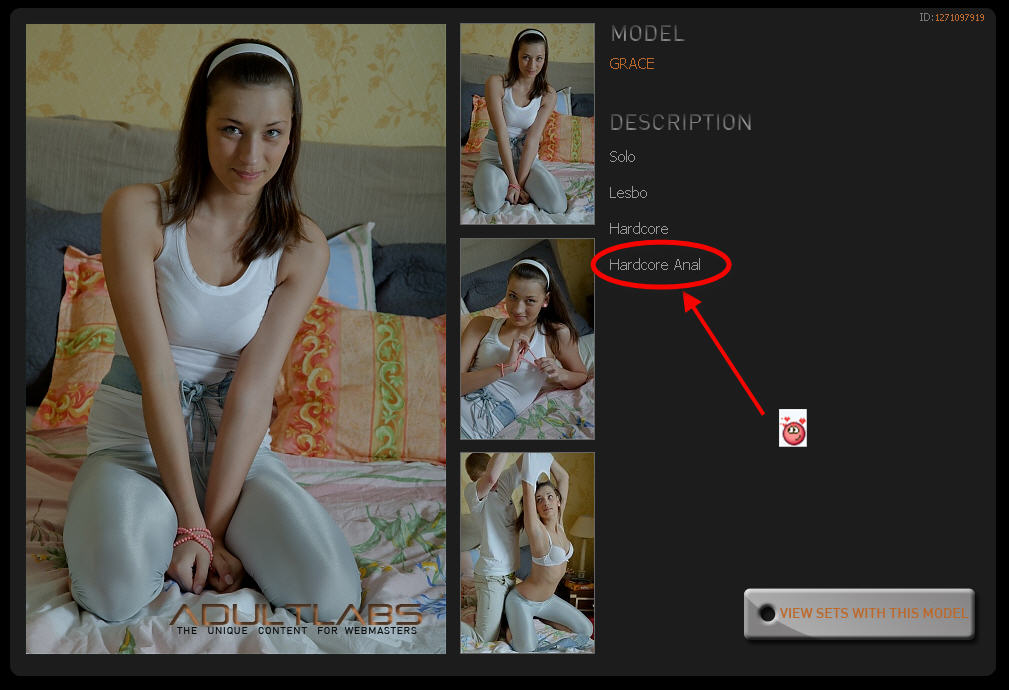This screenshot has height=690, width=1009.
Task: Click the Unique Content for Webmasters tagline
Action: point(296,631)
